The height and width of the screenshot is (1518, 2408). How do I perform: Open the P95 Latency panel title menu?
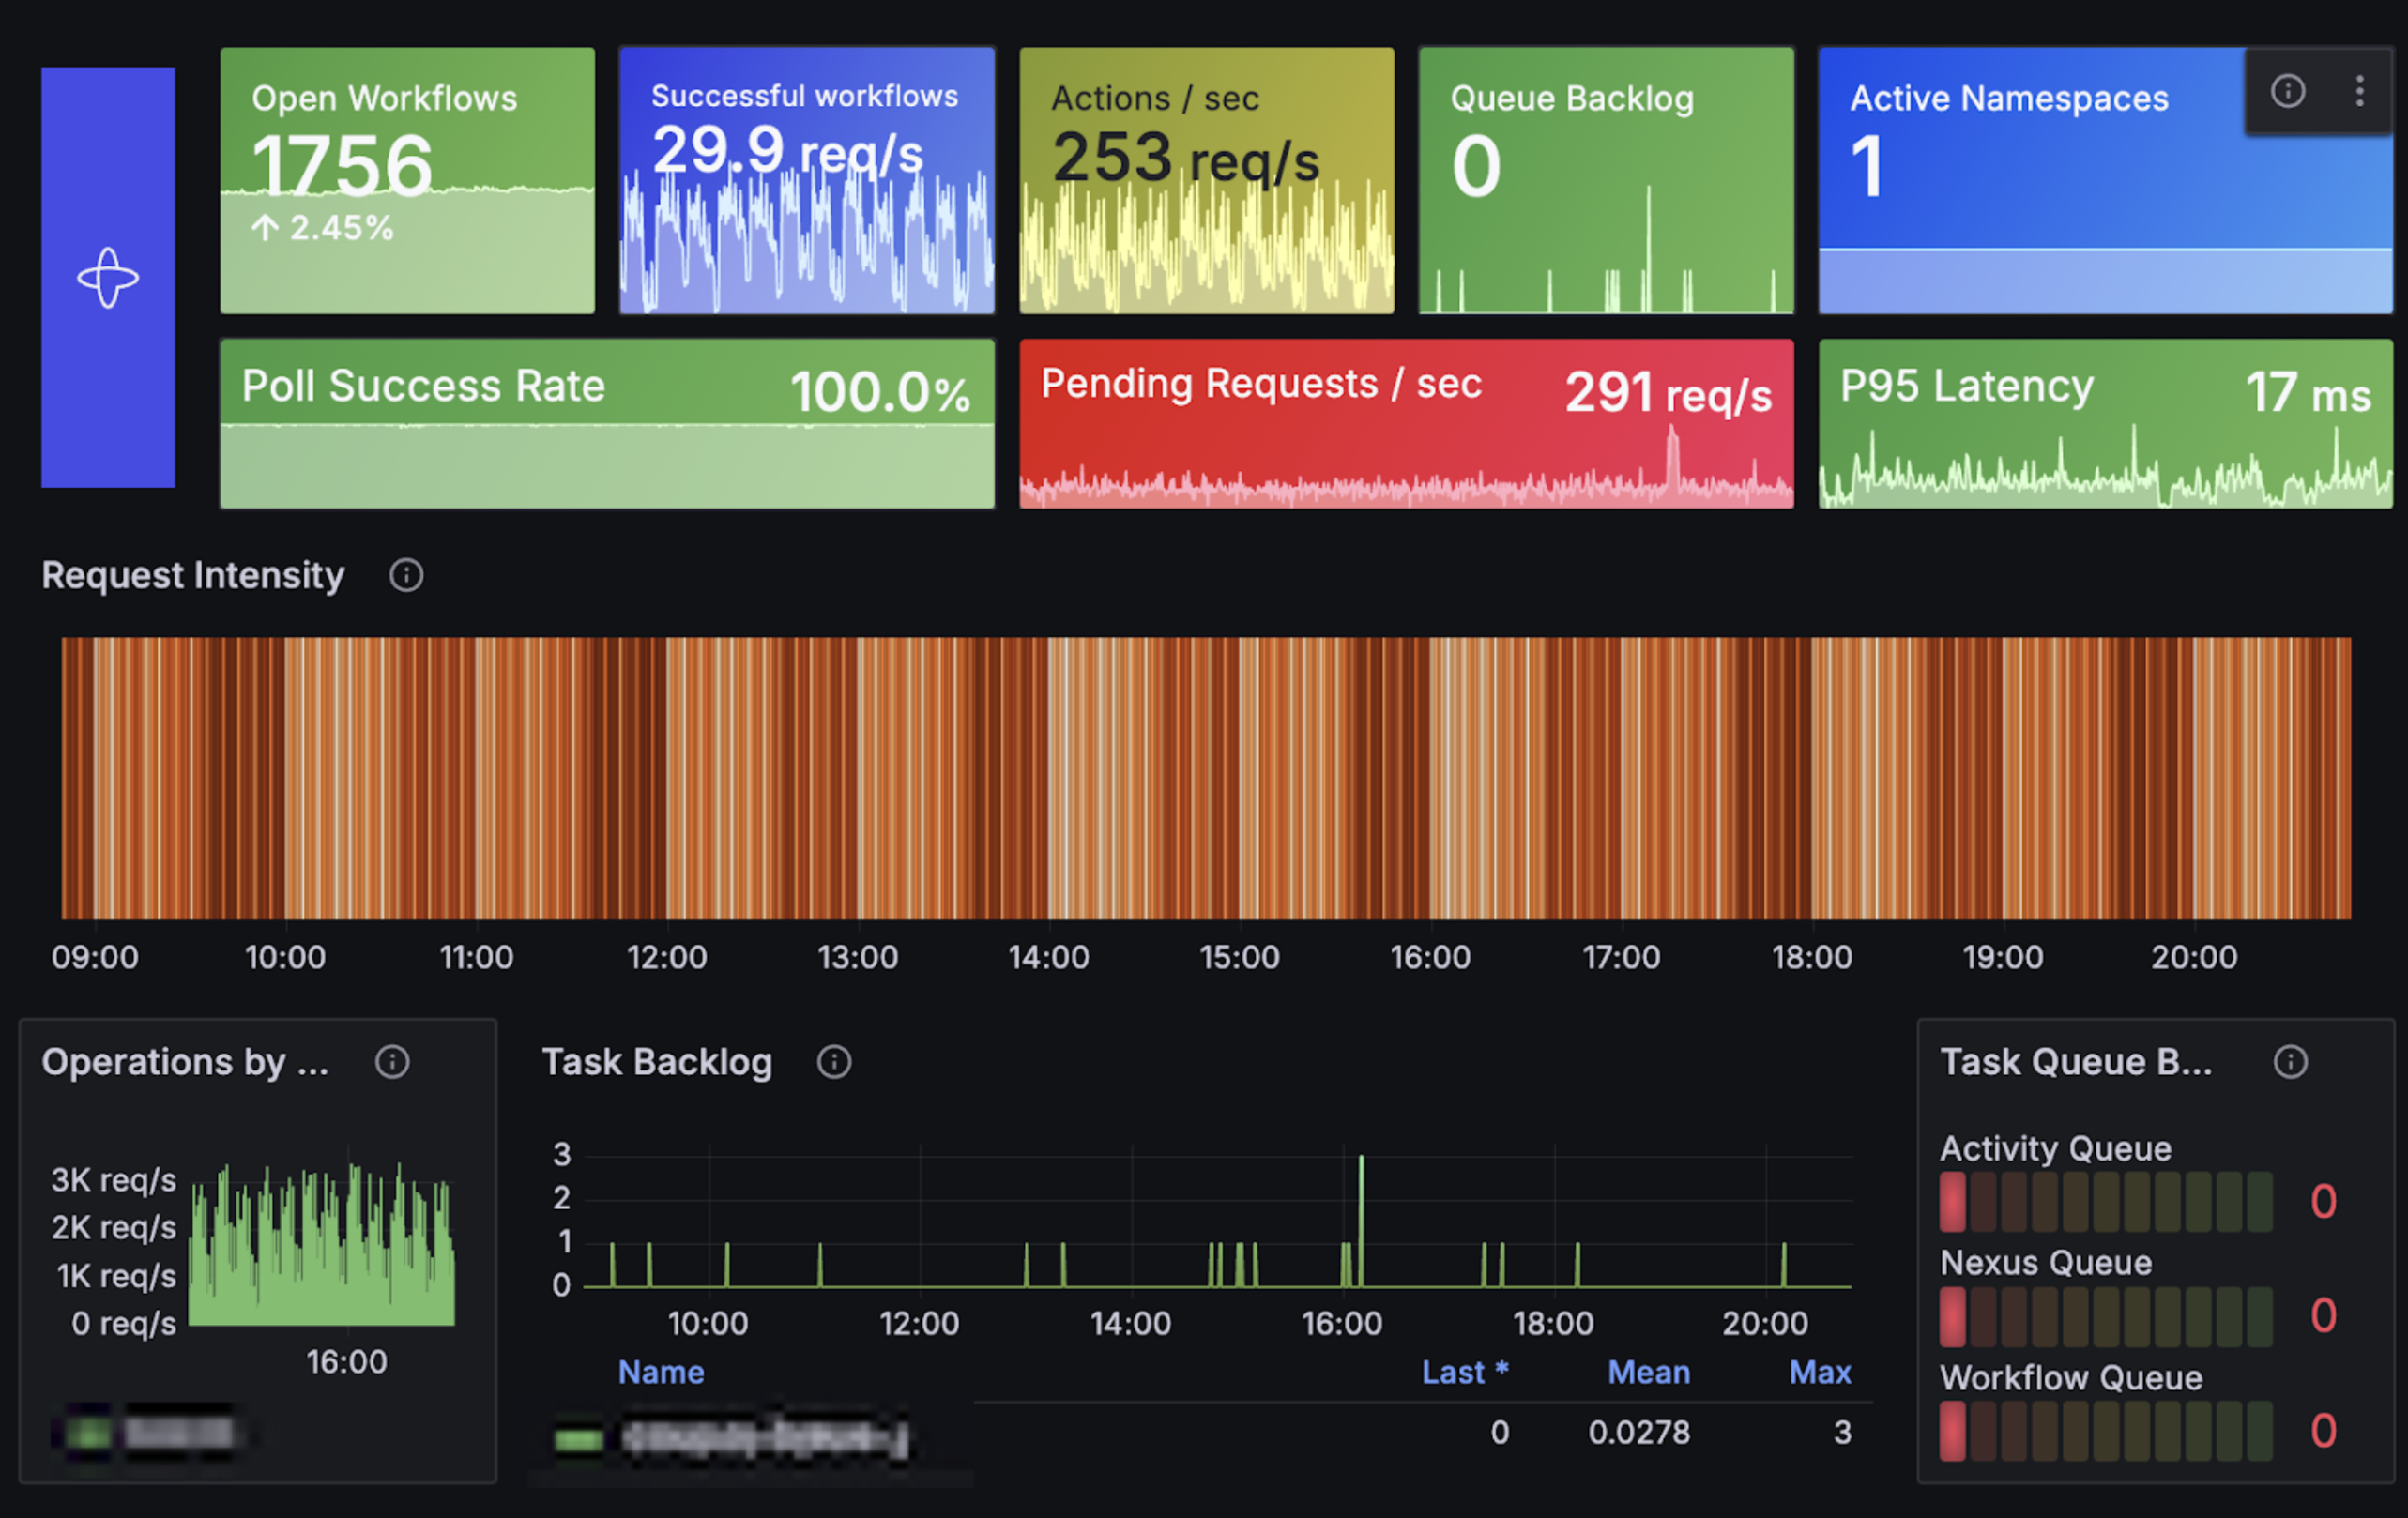pos(1966,388)
